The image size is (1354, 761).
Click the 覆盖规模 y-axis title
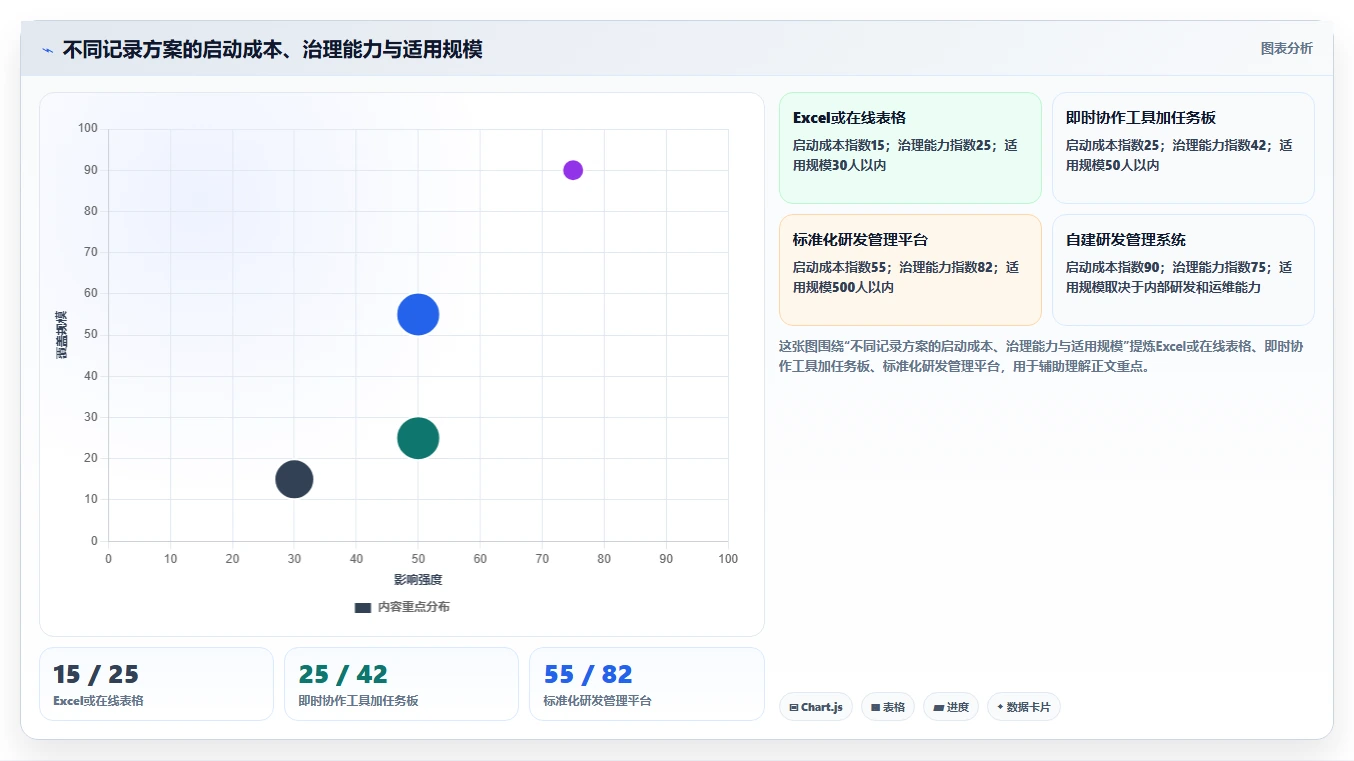pyautogui.click(x=62, y=335)
